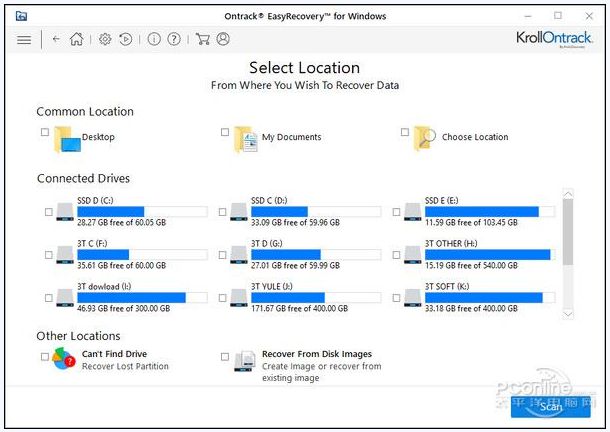Enable the 3T SOFT (K:) checkbox

396,298
